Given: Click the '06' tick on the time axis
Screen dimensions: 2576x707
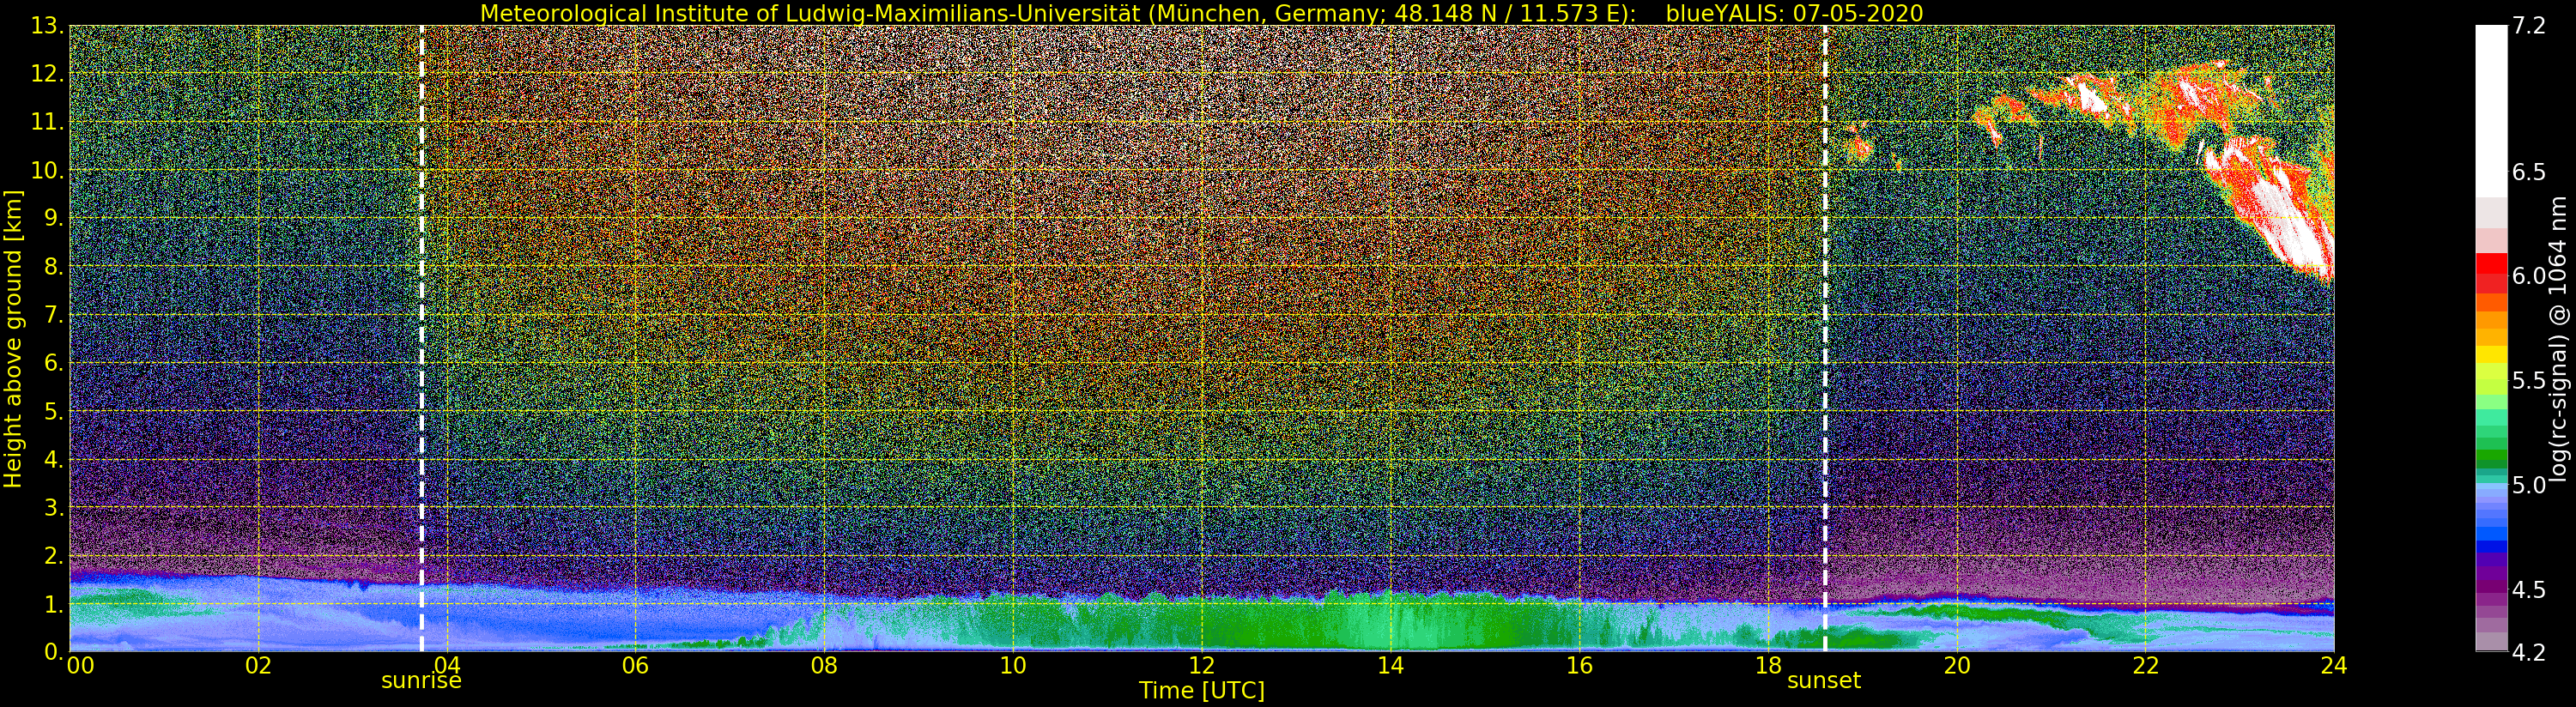Looking at the screenshot, I should 635,666.
